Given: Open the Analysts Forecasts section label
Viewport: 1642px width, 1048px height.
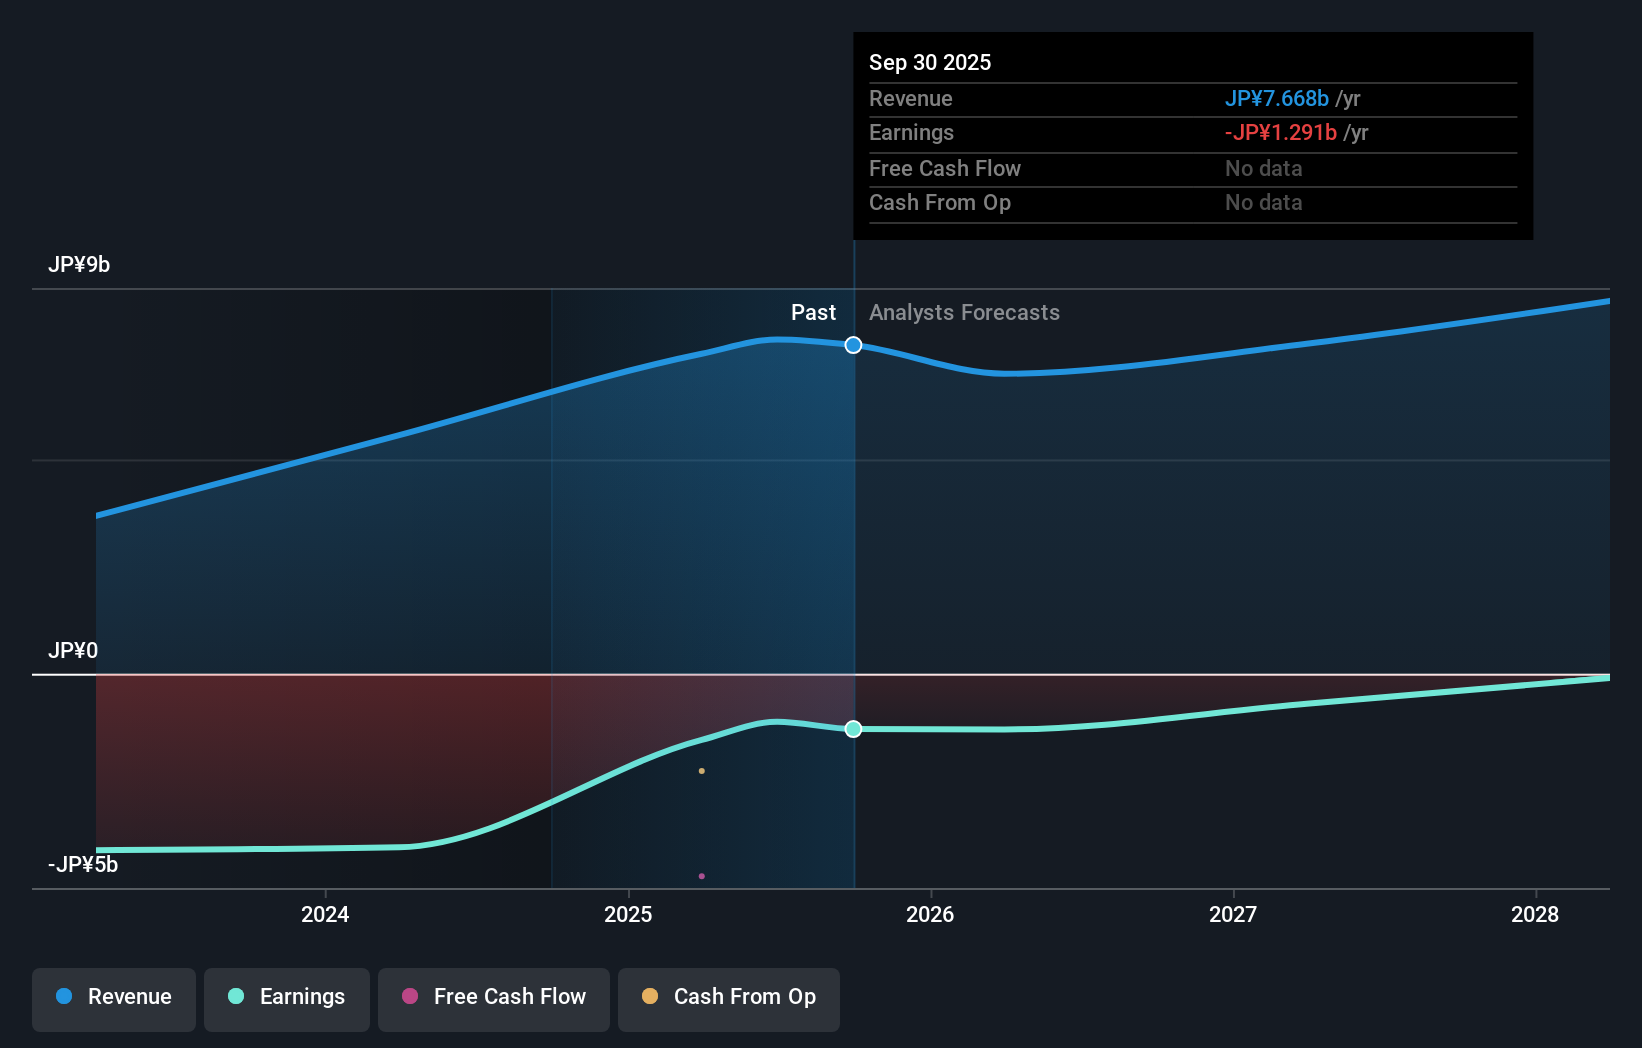Looking at the screenshot, I should (963, 312).
